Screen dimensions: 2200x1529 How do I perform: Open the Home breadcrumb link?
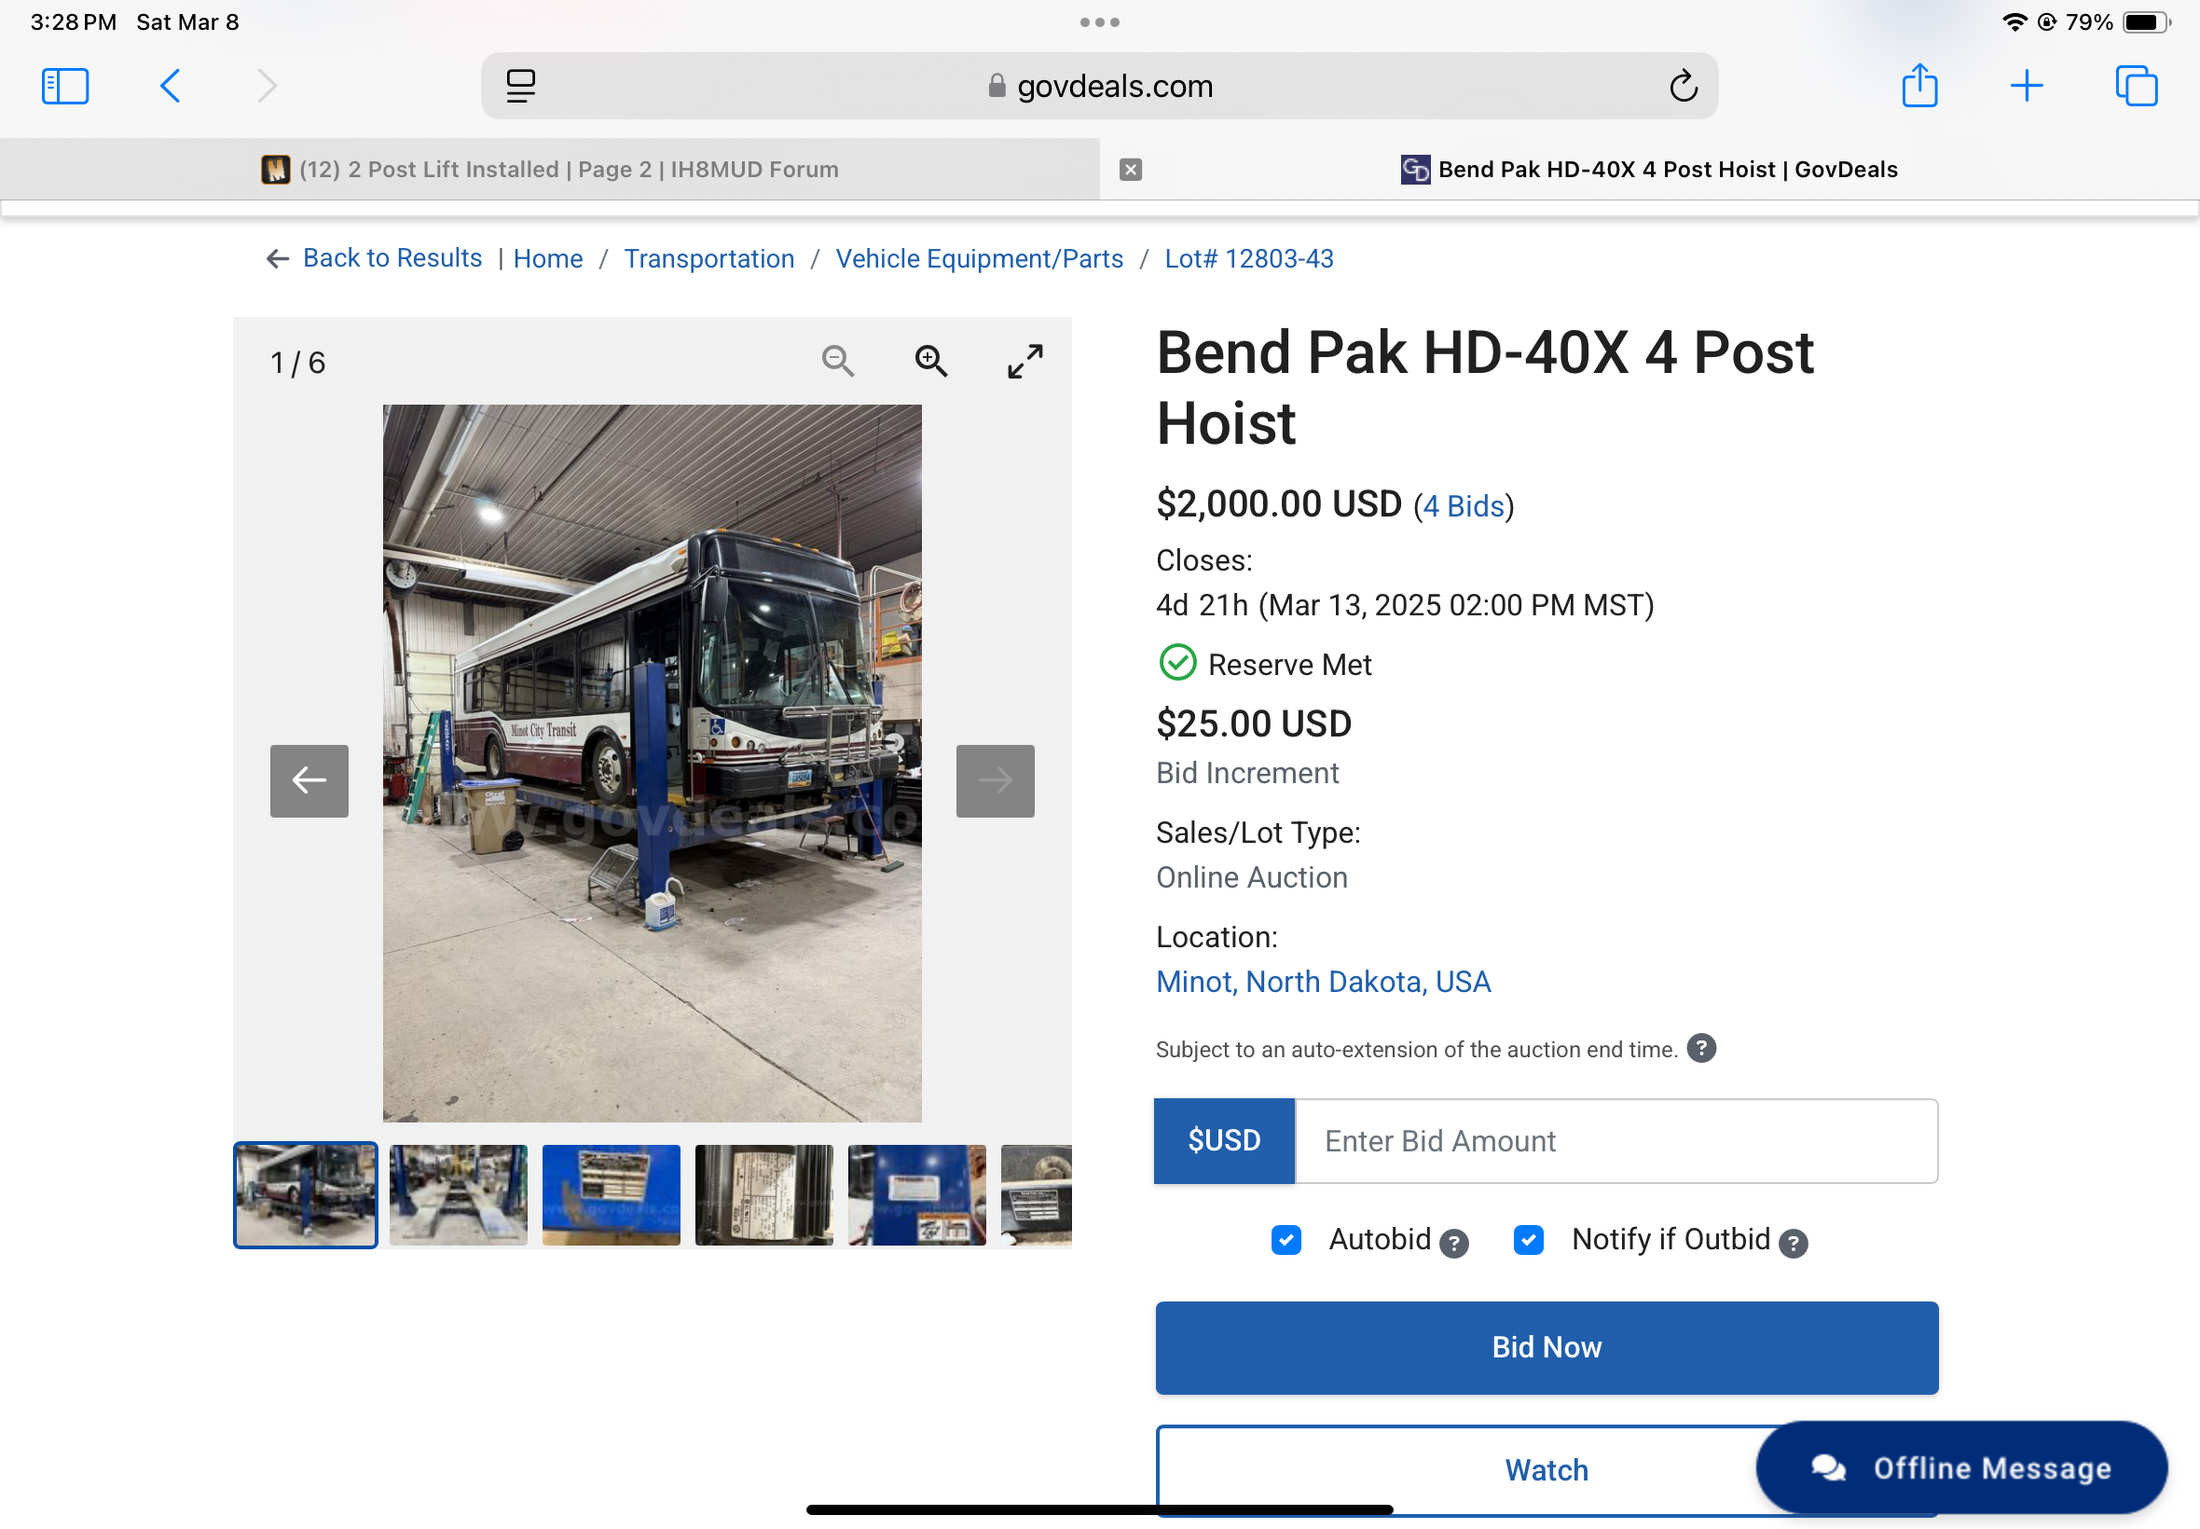(x=548, y=259)
